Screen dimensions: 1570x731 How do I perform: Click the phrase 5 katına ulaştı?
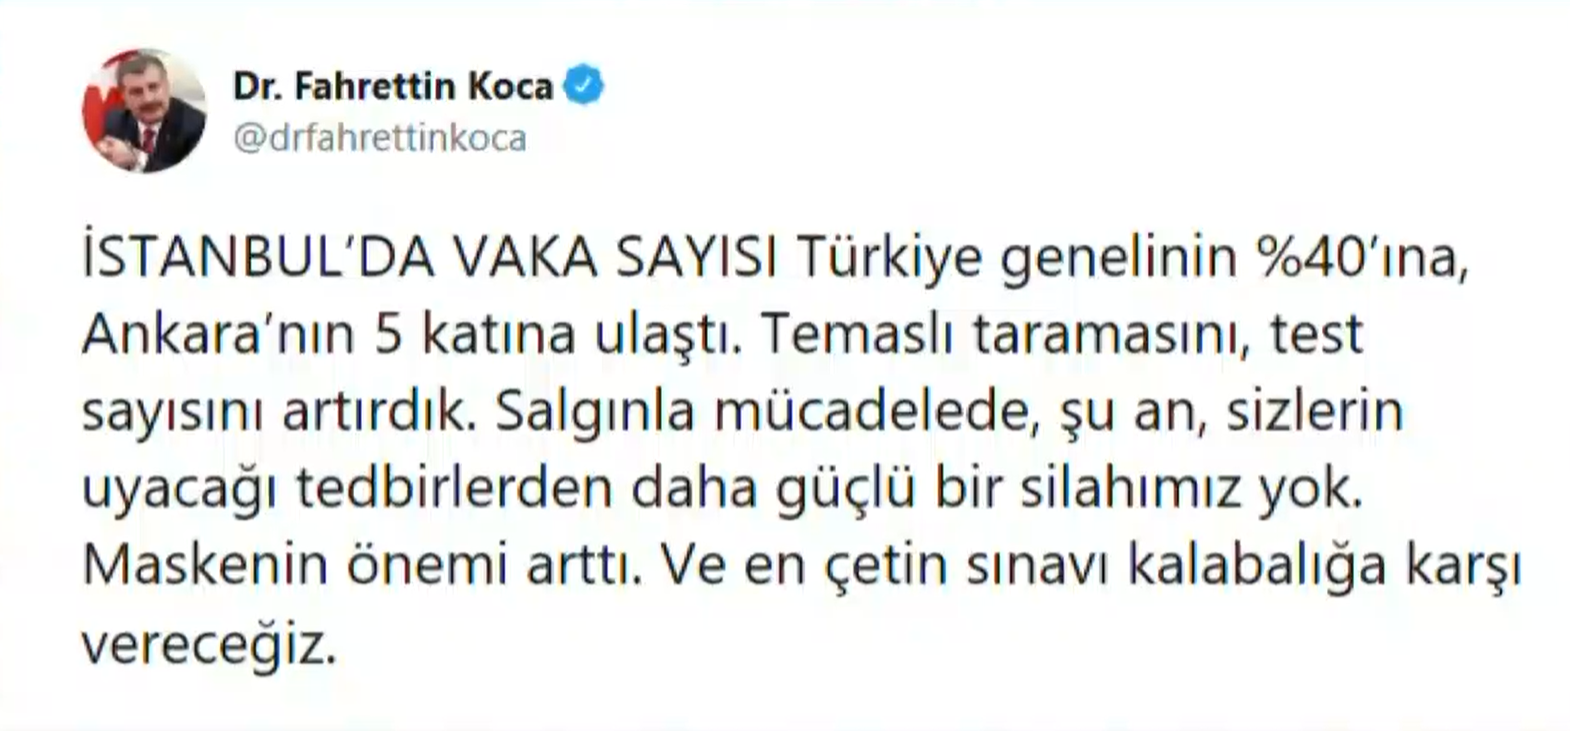click(x=557, y=337)
